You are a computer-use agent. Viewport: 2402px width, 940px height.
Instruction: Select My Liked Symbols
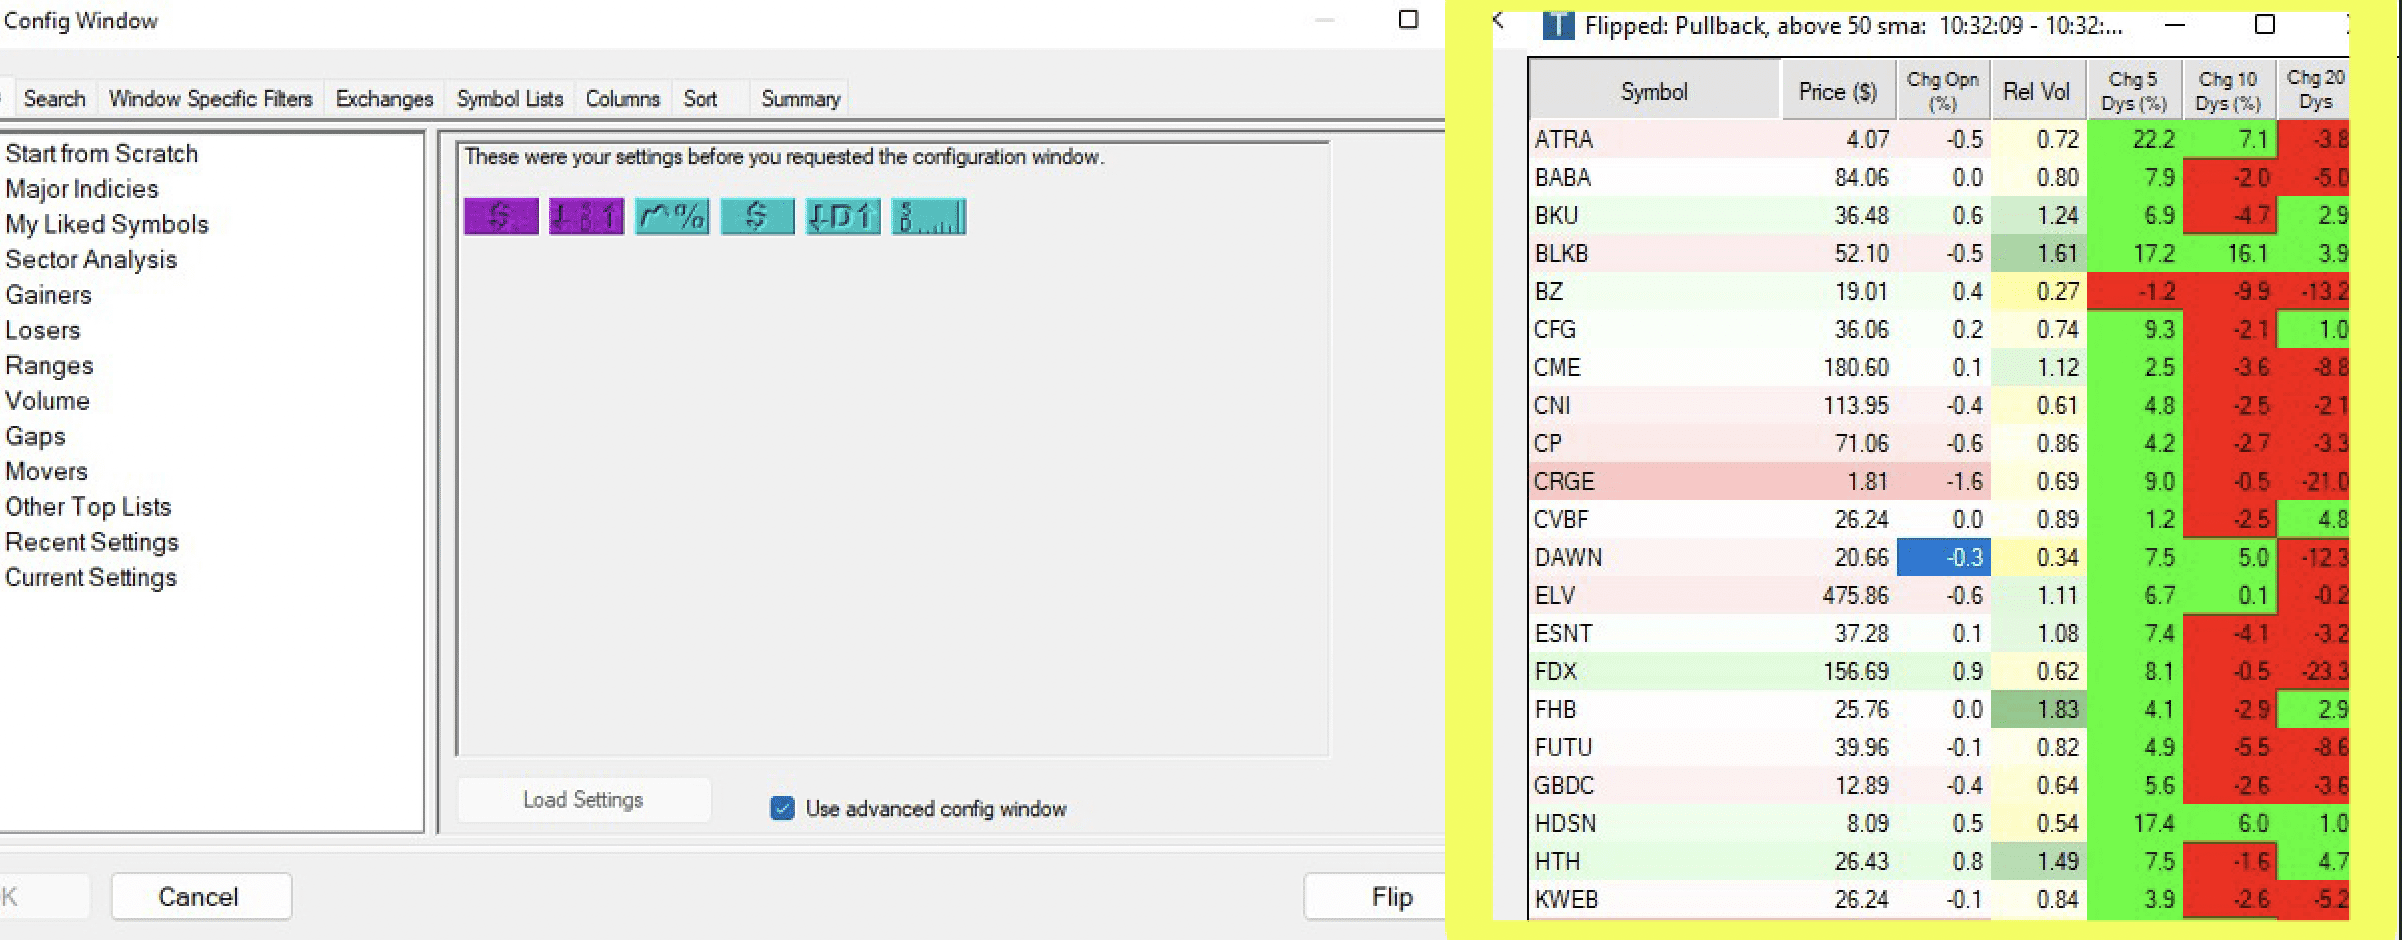(107, 224)
